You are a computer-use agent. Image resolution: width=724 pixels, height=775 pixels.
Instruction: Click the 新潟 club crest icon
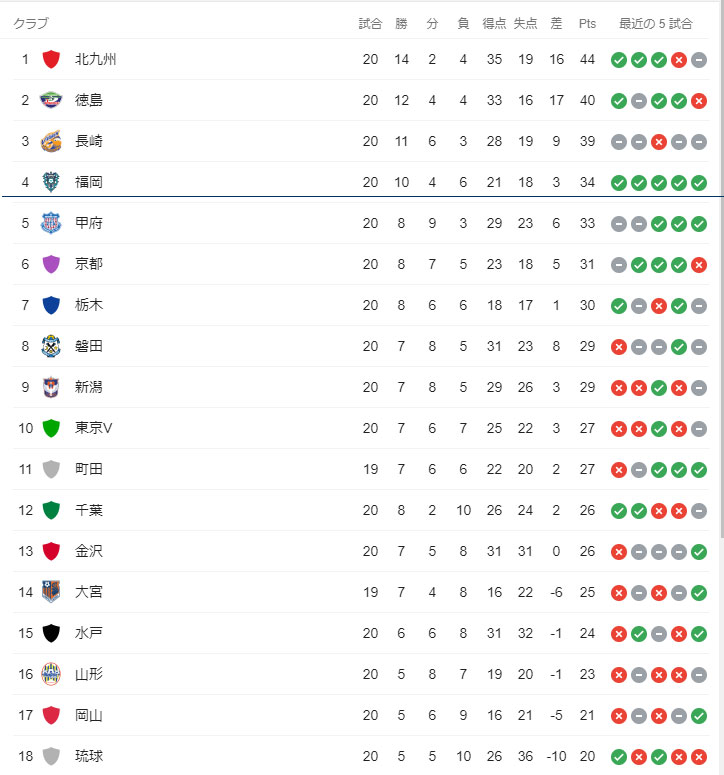(51, 387)
